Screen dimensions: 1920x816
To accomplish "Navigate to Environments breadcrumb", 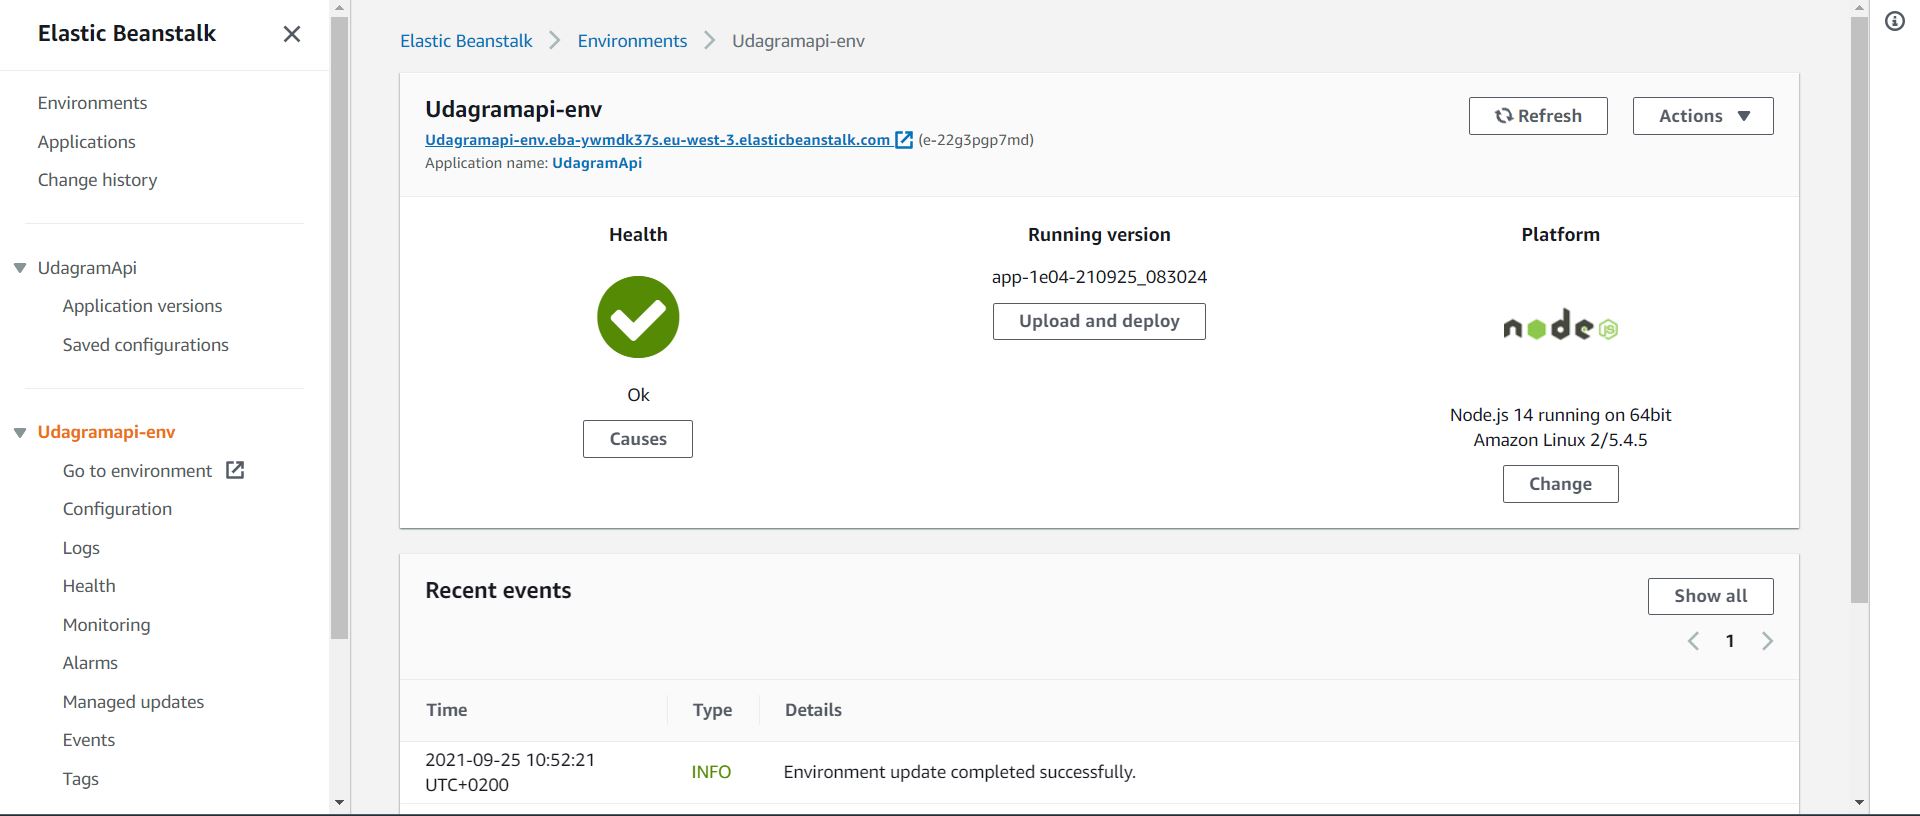I will pyautogui.click(x=632, y=41).
